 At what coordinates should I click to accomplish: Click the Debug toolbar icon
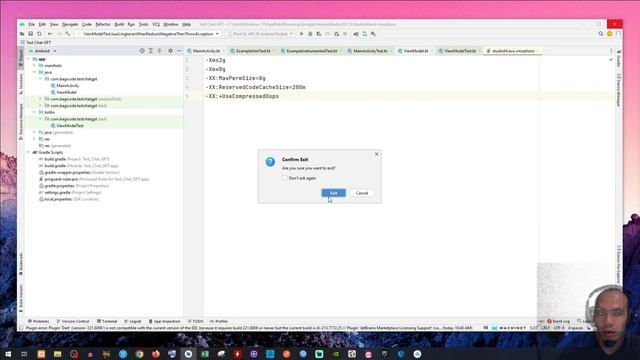(x=310, y=34)
